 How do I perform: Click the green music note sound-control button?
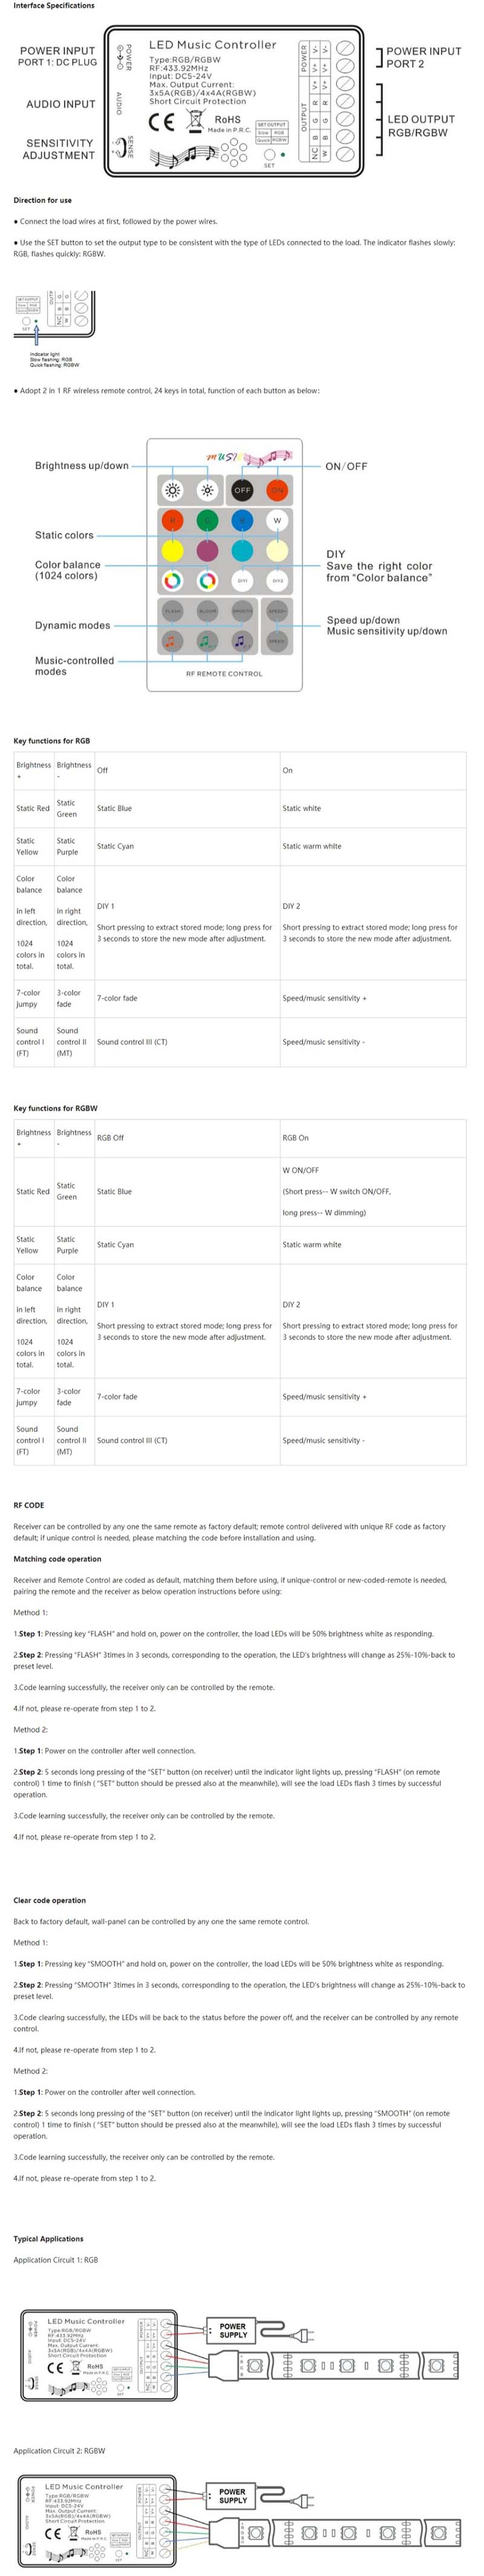(207, 641)
